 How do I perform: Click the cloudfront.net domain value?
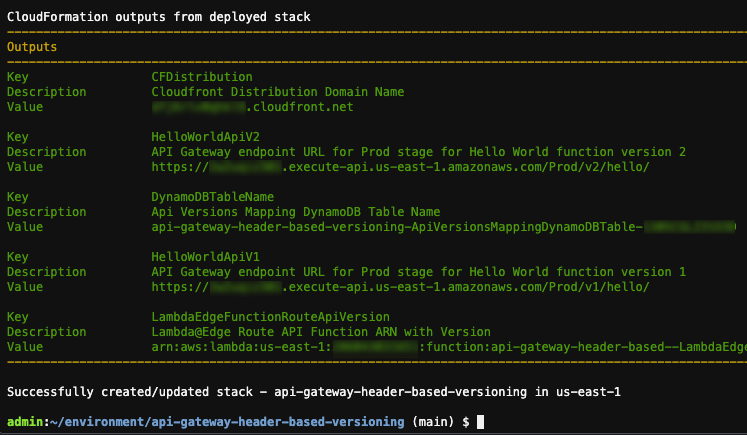(252, 107)
